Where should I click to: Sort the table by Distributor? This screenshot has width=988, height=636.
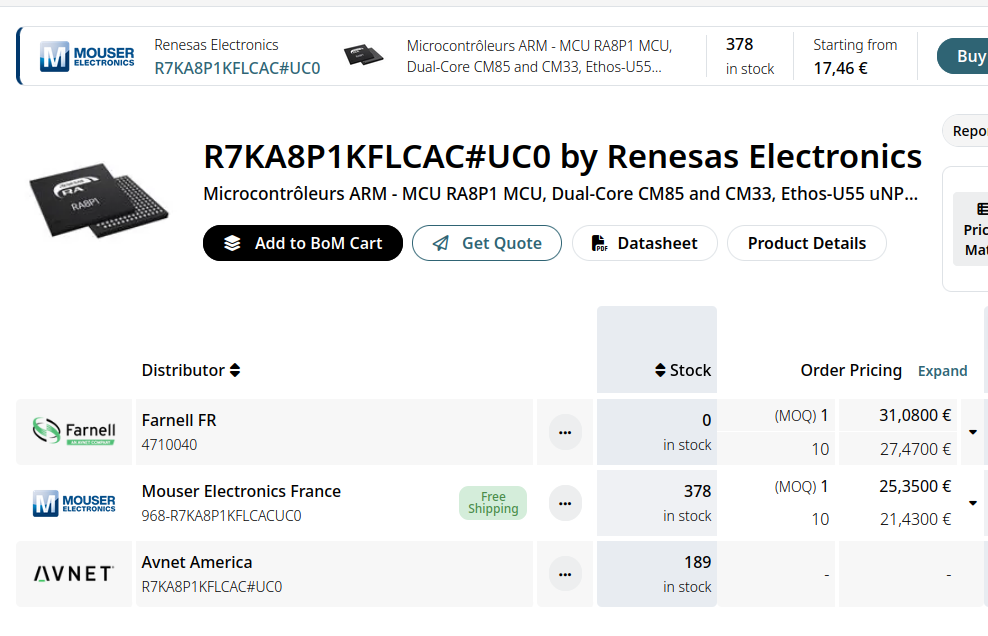pyautogui.click(x=191, y=370)
